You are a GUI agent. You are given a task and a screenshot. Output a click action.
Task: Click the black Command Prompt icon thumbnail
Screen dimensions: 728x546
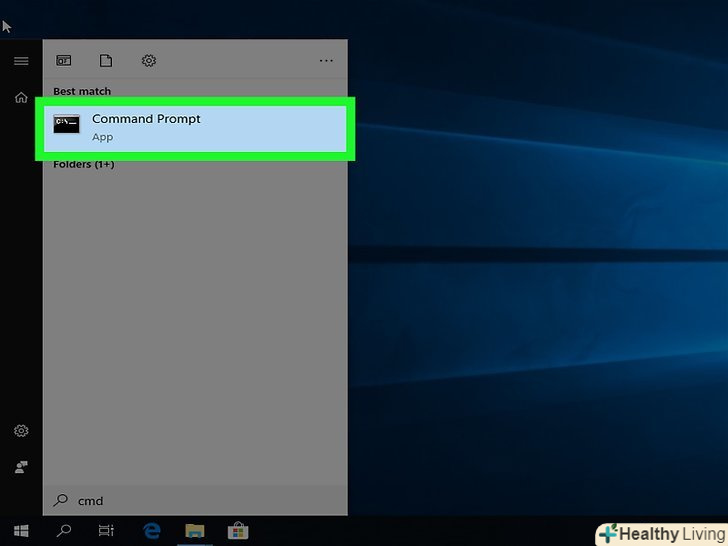click(67, 125)
